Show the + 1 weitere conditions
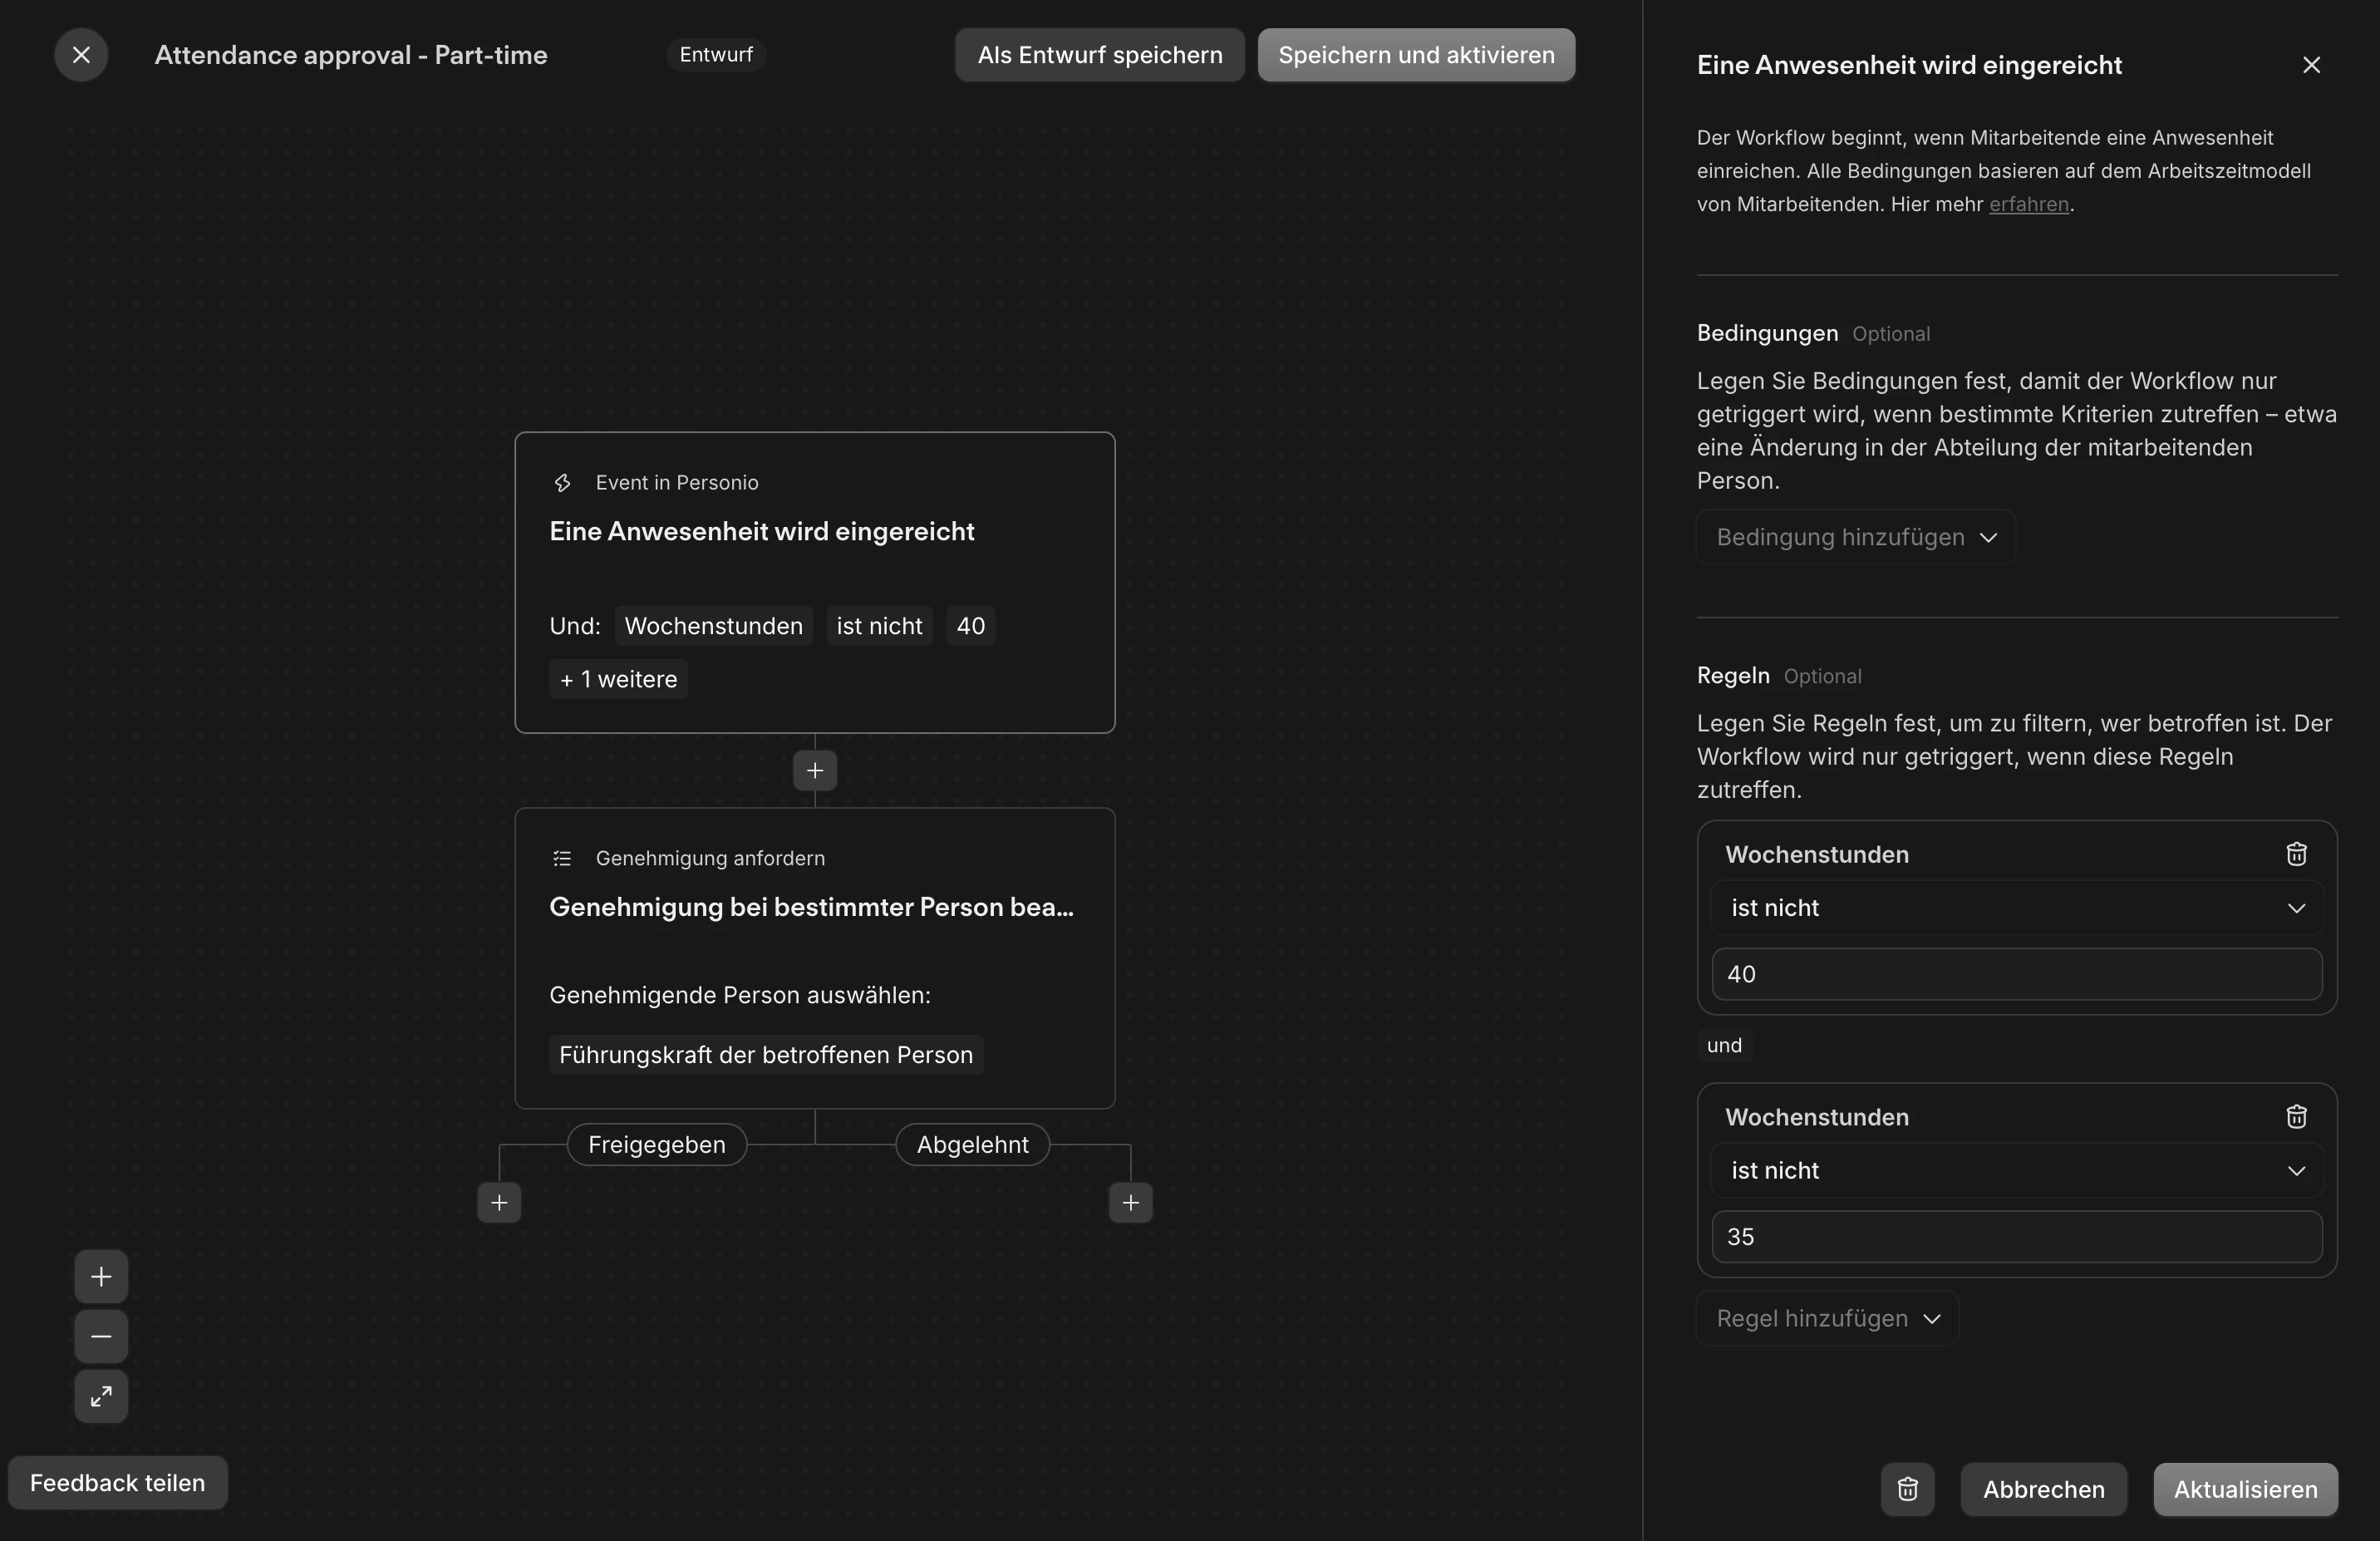This screenshot has height=1541, width=2380. point(618,679)
